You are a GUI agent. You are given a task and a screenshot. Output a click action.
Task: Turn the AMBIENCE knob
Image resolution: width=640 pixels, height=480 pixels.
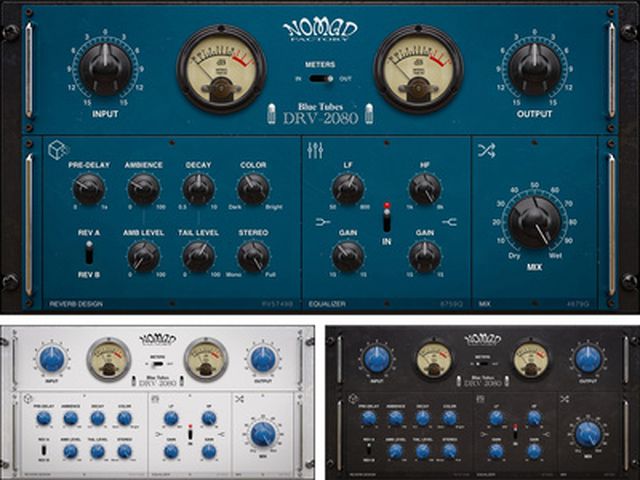(x=143, y=189)
